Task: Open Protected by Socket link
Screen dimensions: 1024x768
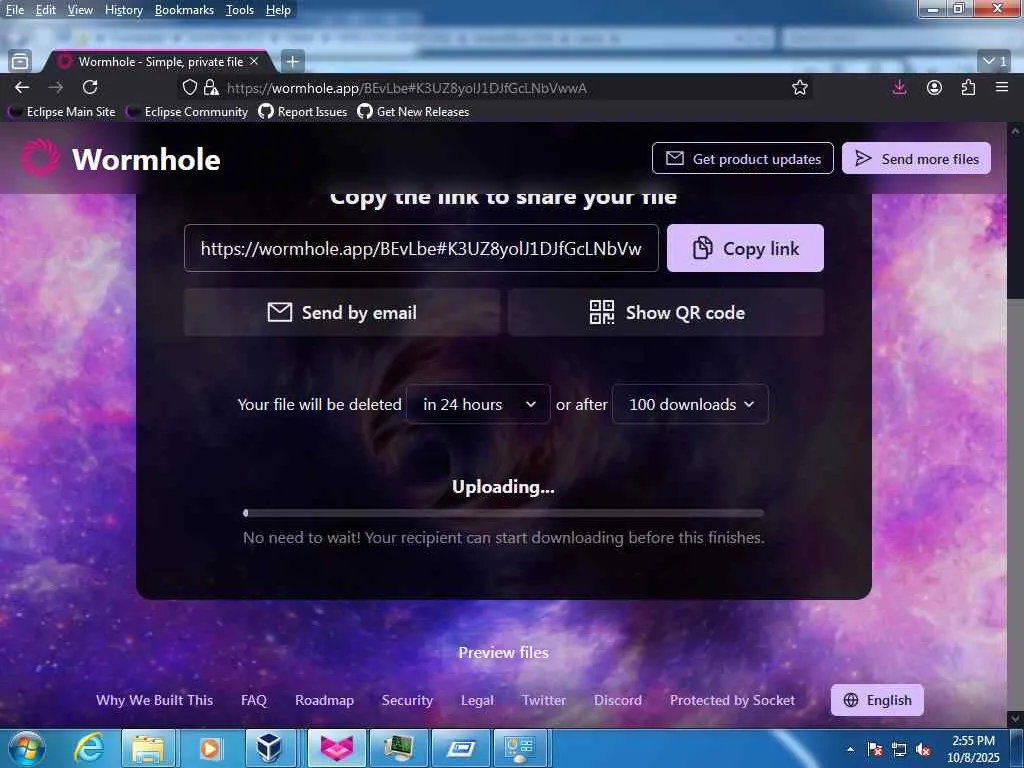Action: pos(732,700)
